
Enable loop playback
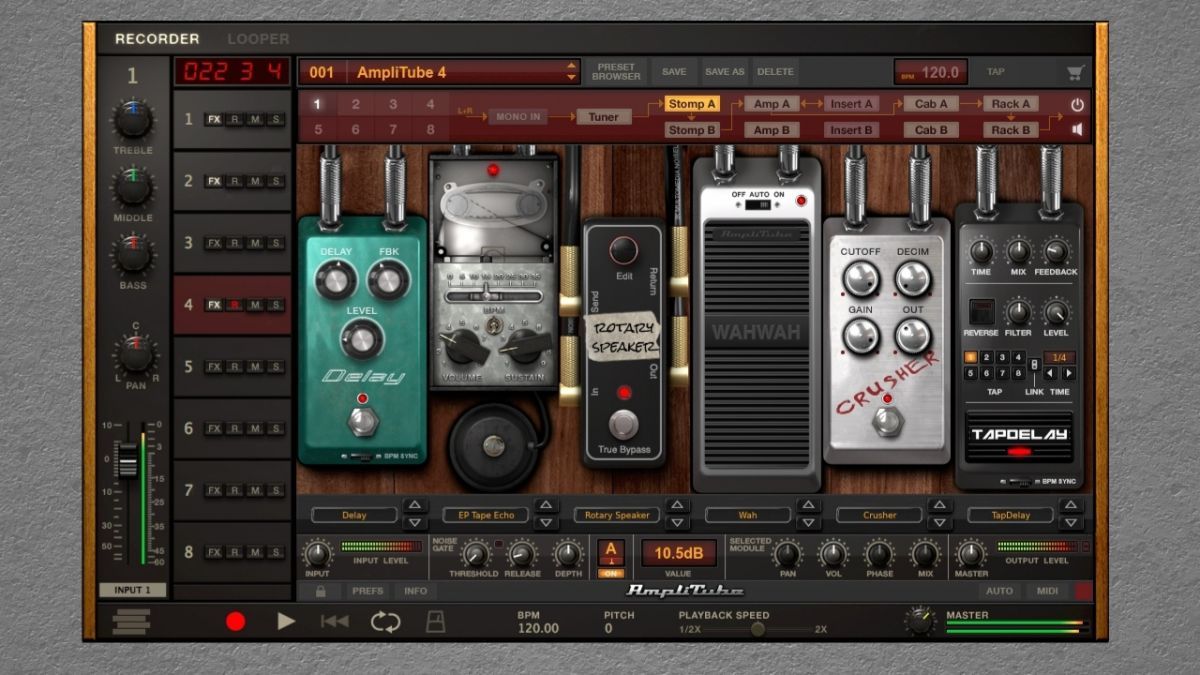click(x=385, y=621)
